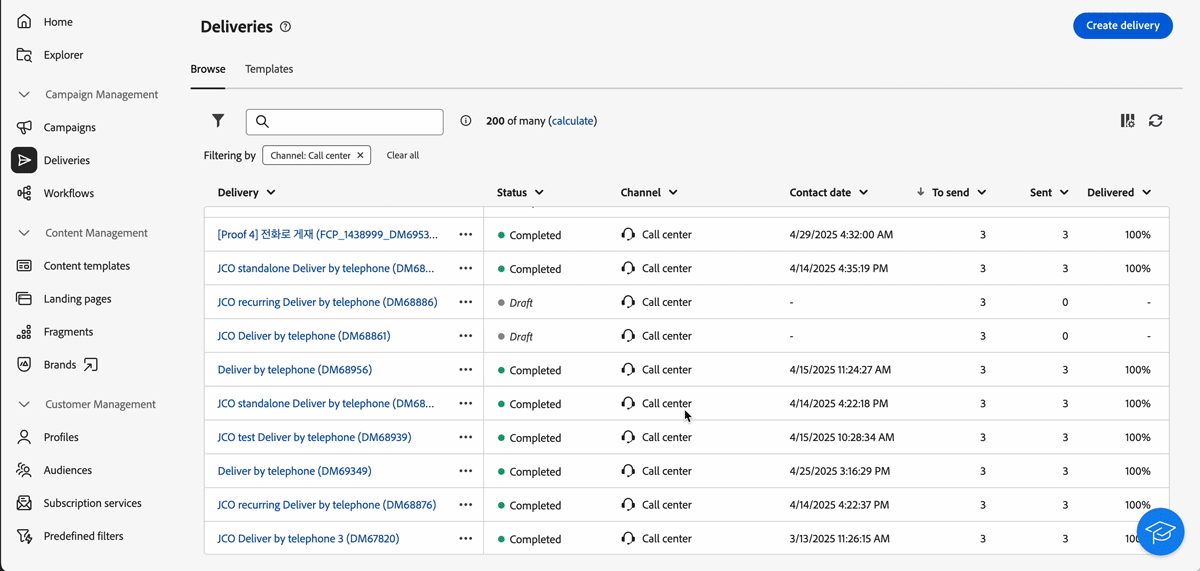Collapse the Content Management section
This screenshot has width=1200, height=571.
[x=25, y=233]
